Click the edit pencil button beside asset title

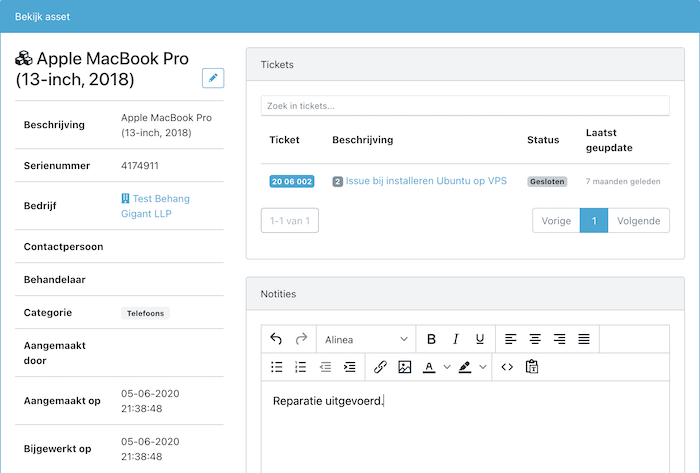click(x=213, y=78)
